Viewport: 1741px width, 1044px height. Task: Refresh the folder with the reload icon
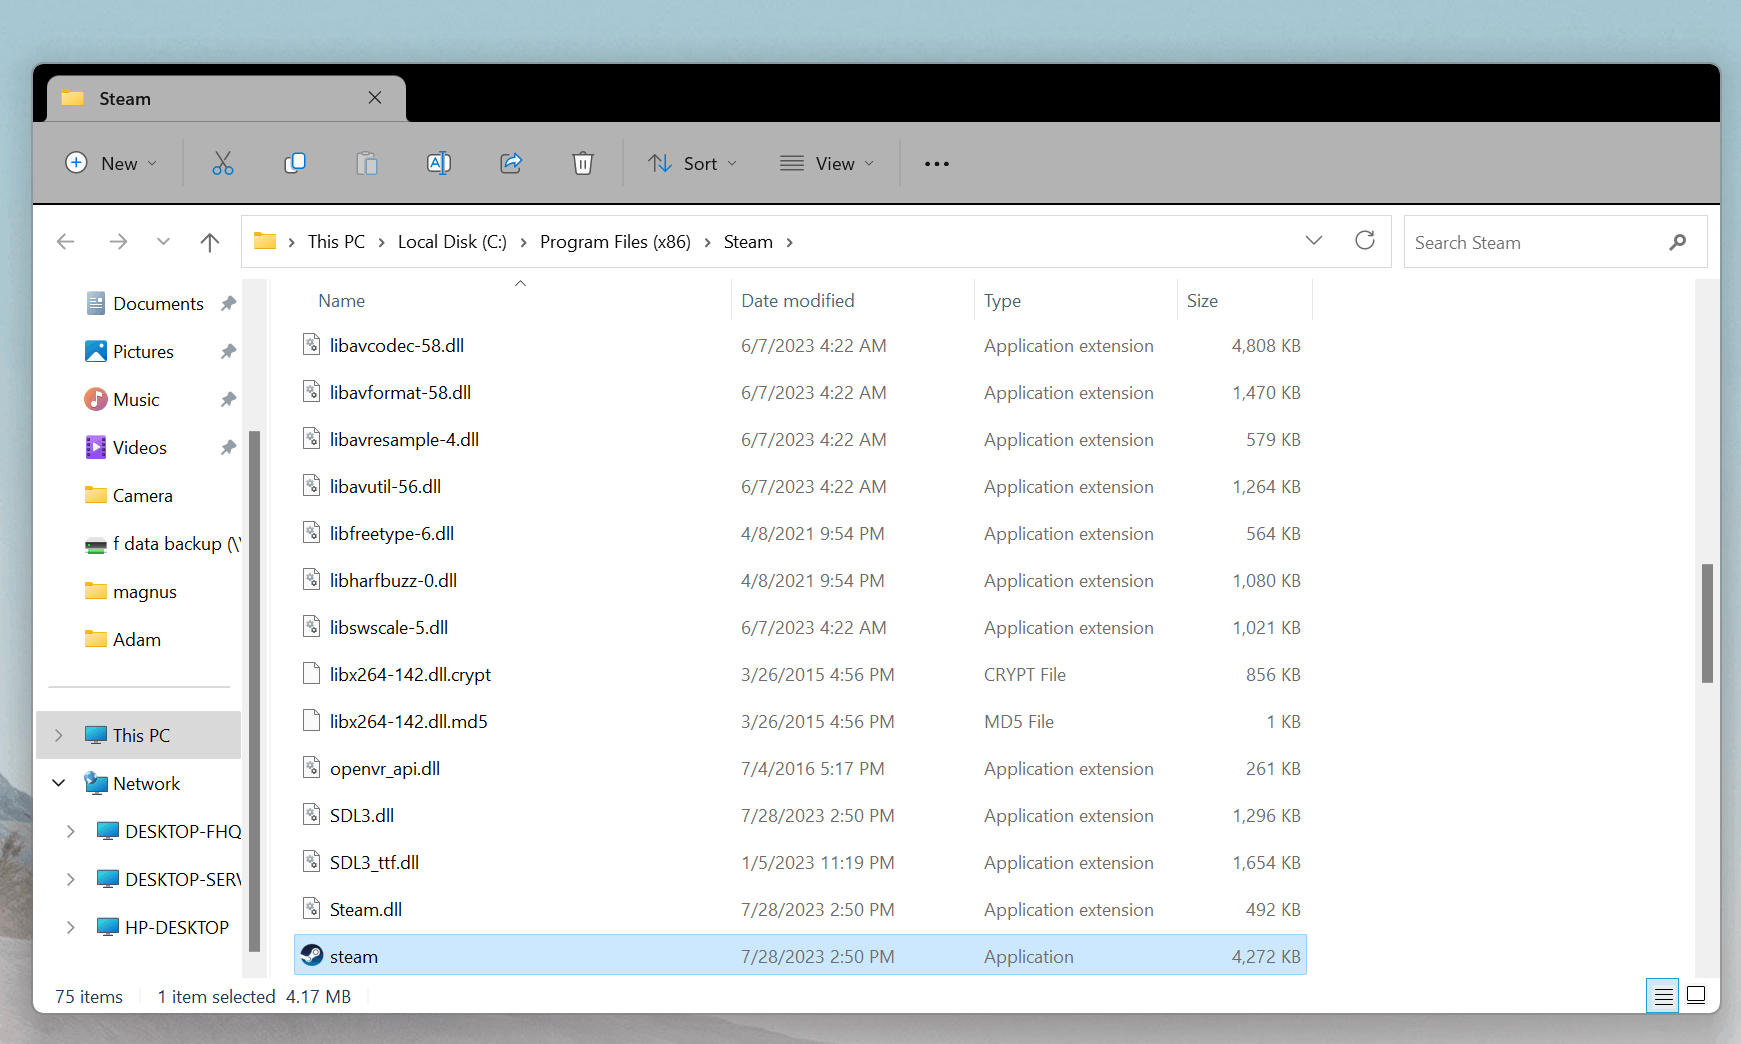pyautogui.click(x=1364, y=241)
